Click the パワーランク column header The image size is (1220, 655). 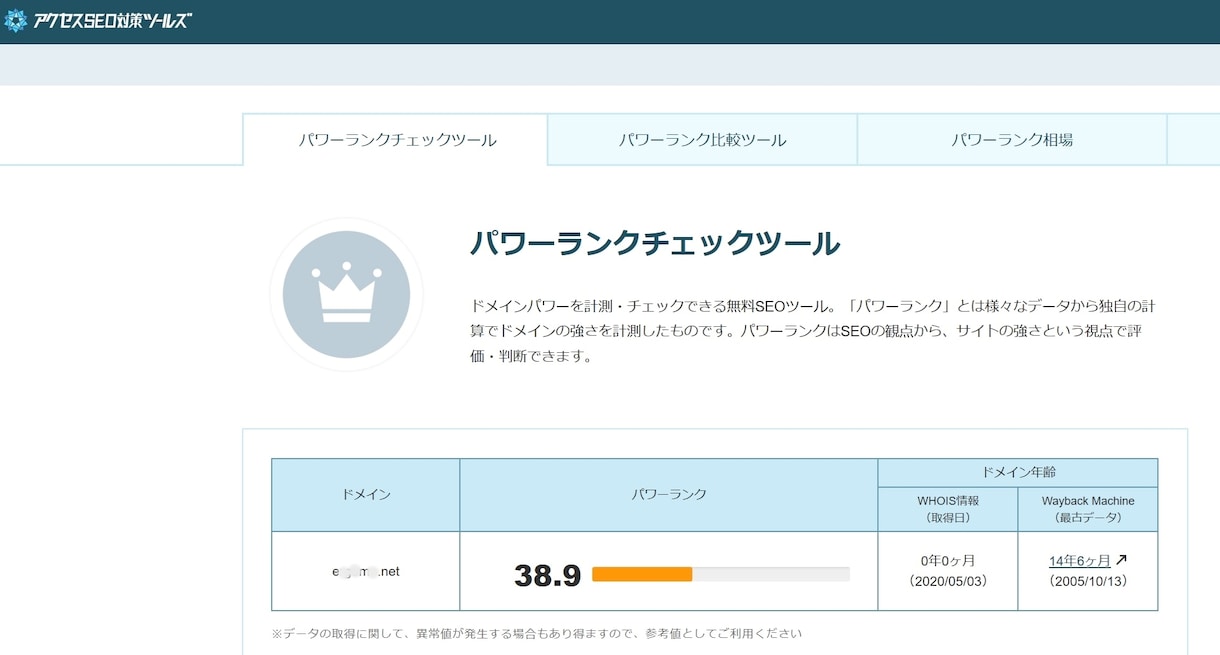point(669,495)
